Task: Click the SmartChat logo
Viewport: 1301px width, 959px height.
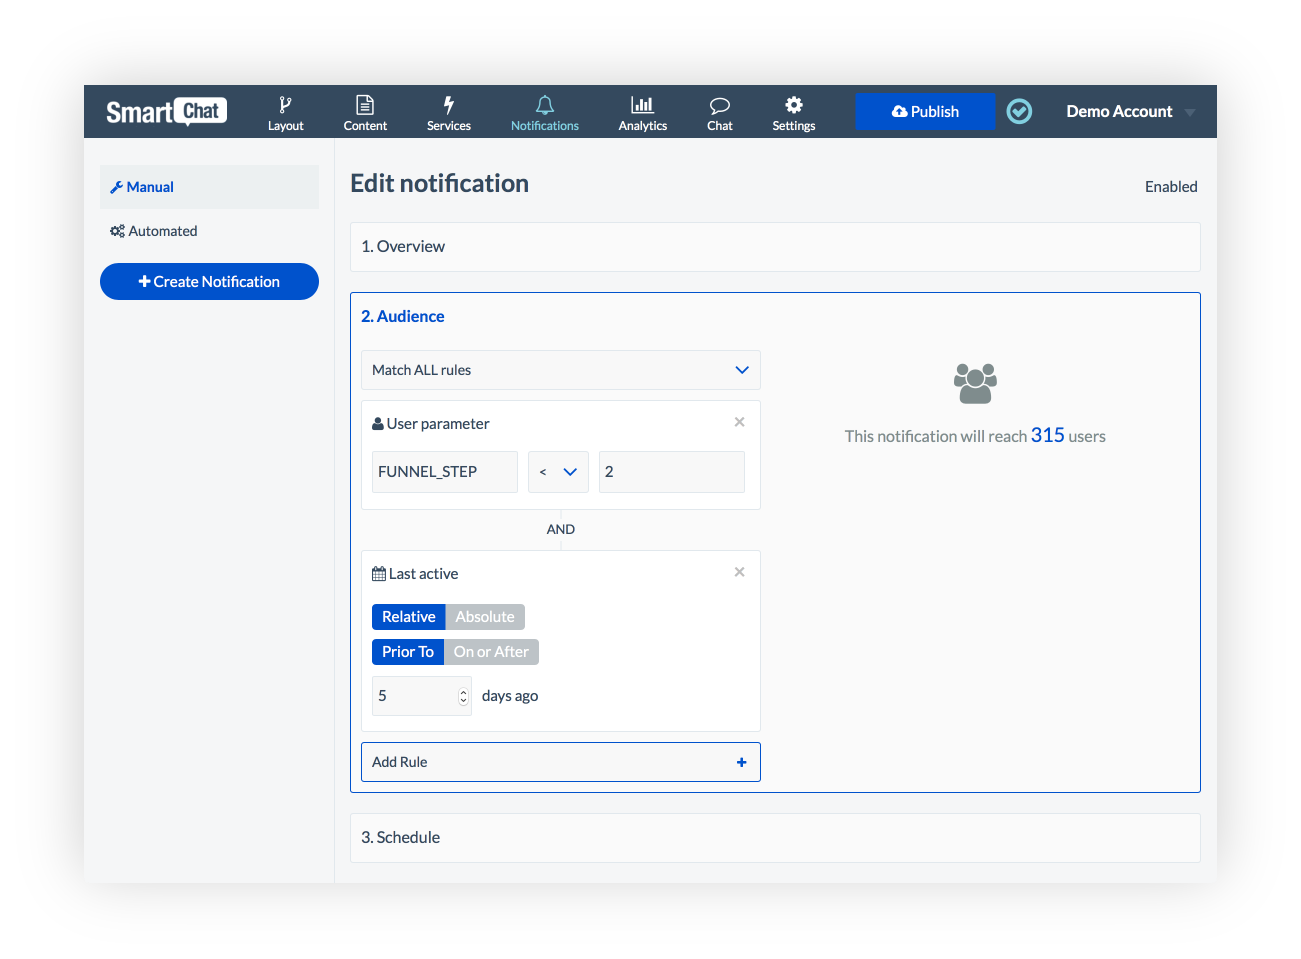Action: tap(166, 111)
